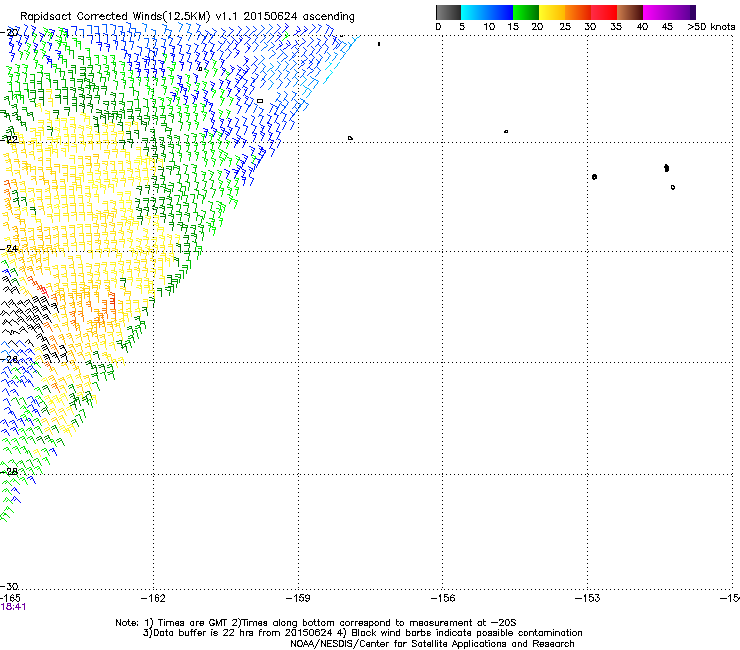This screenshot has height=650, width=740.
Task: Click the -159 longitude axis label
Action: (298, 599)
